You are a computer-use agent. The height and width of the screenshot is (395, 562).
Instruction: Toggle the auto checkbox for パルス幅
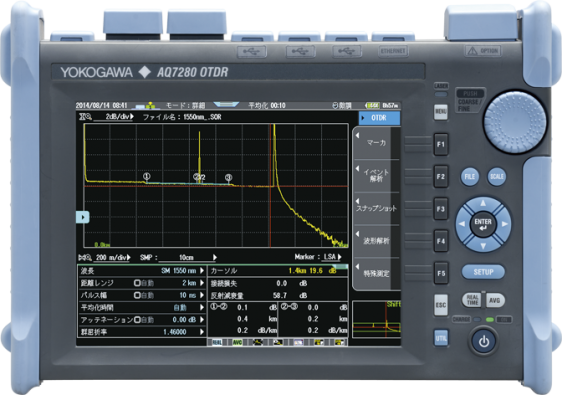(x=137, y=295)
